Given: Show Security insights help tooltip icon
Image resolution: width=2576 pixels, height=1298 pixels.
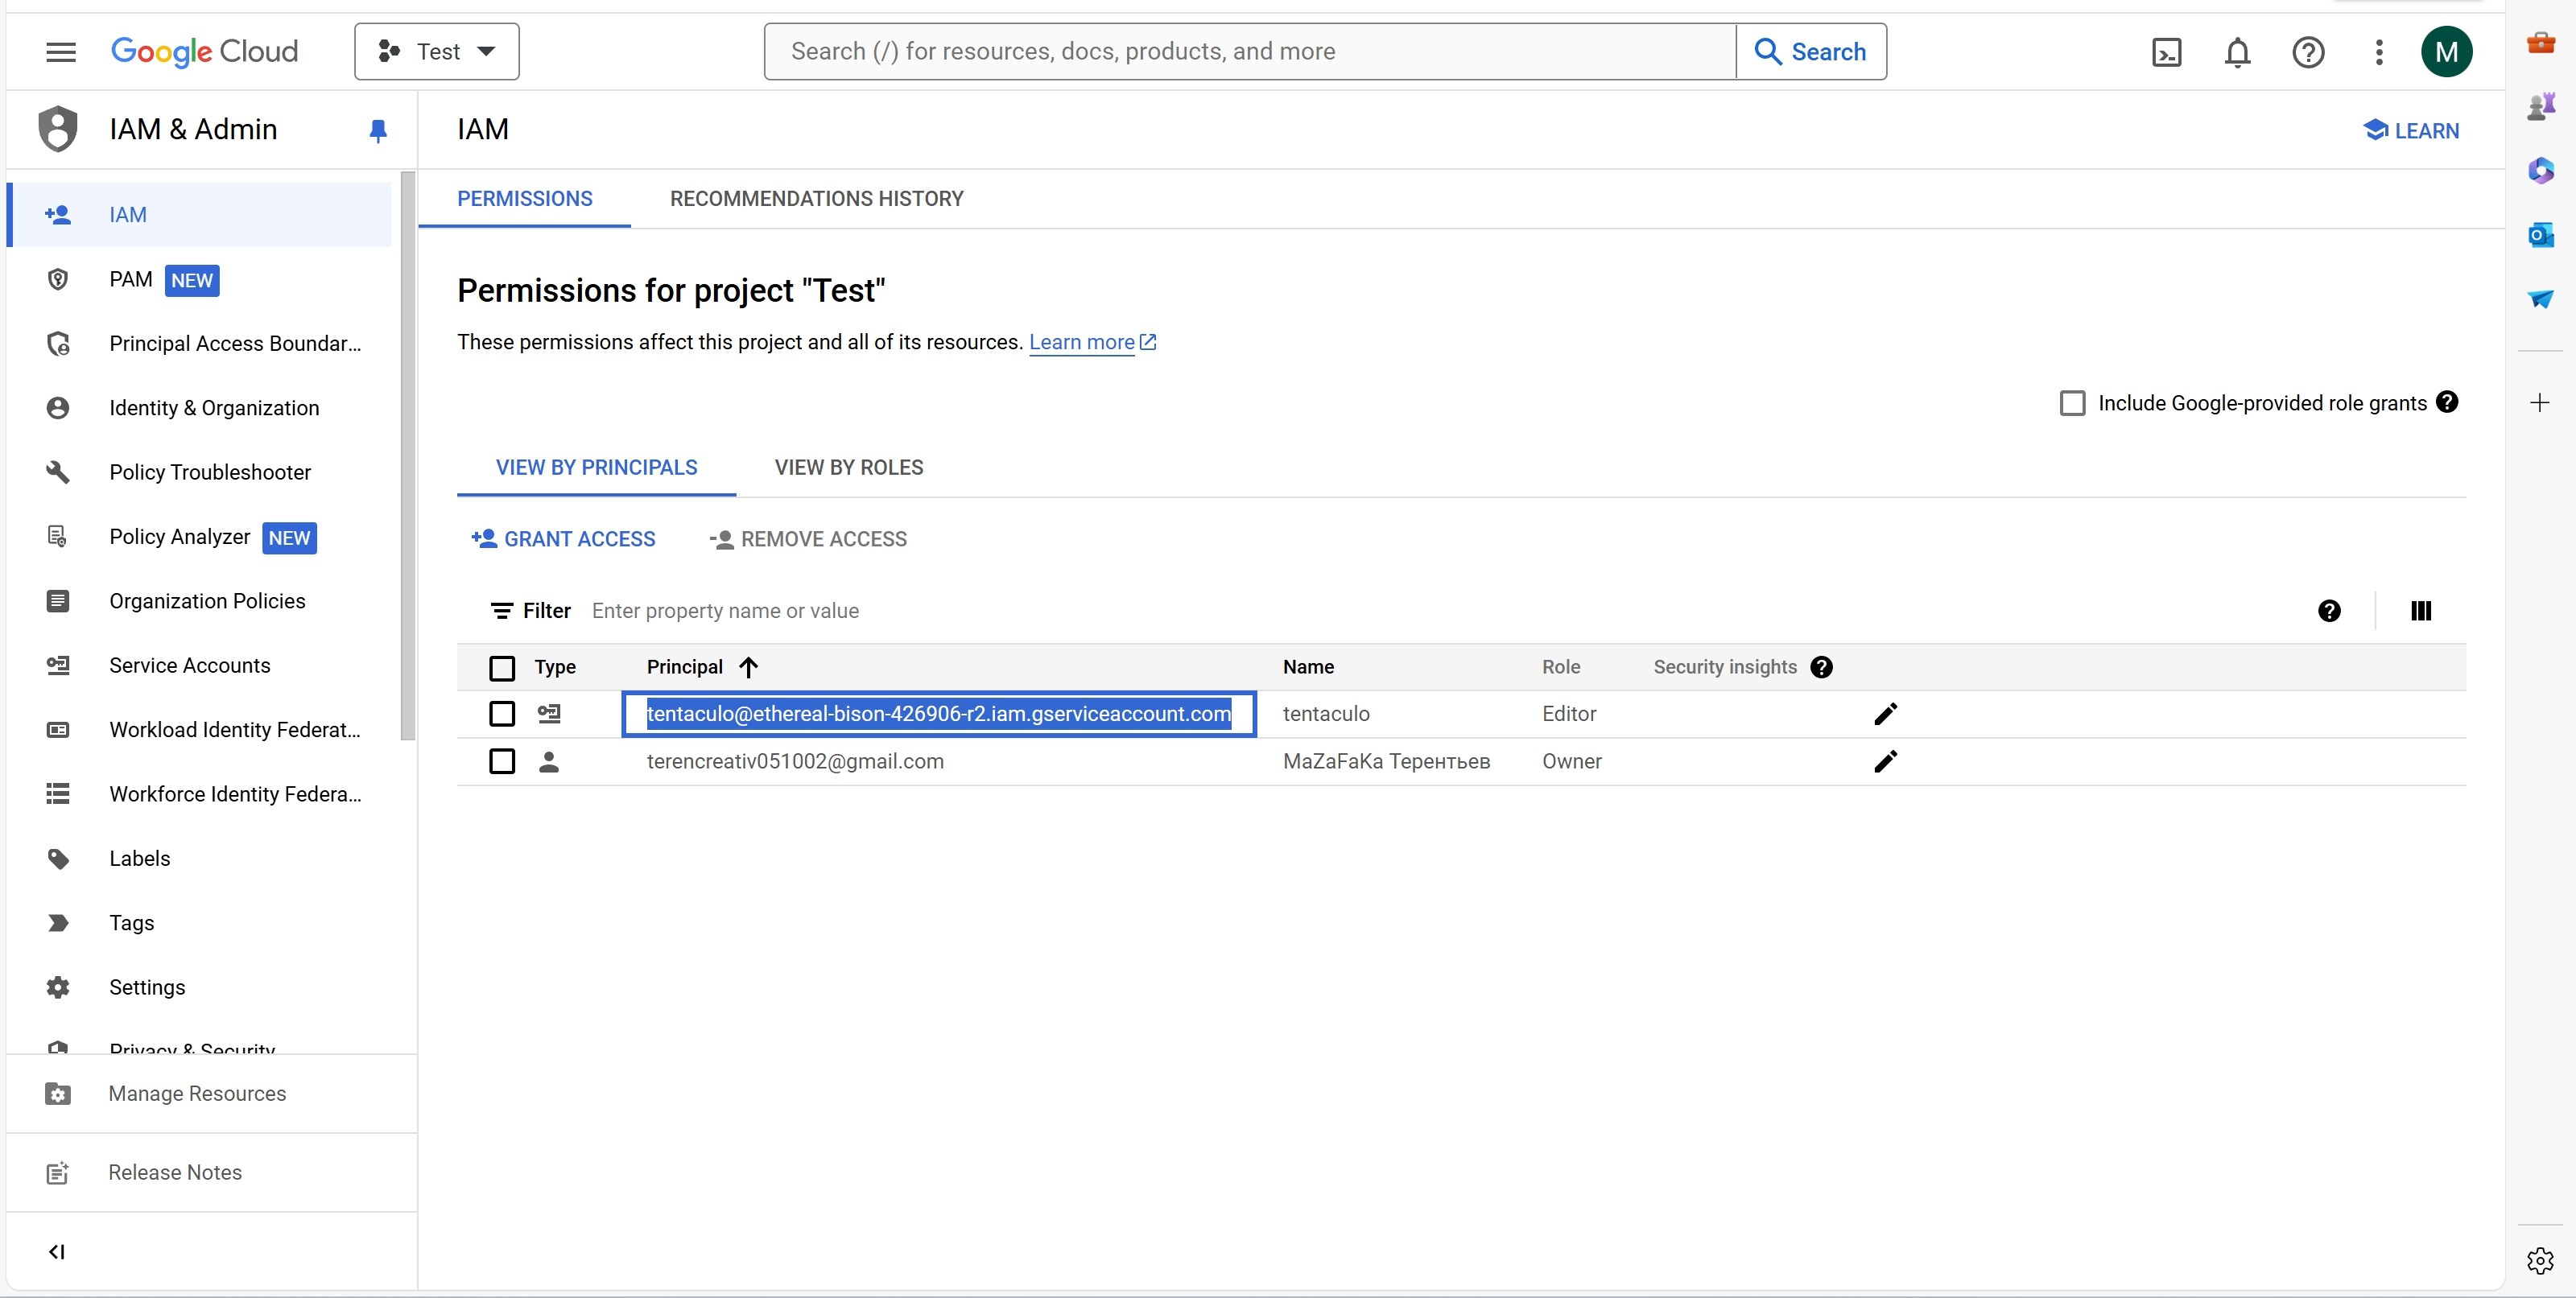Looking at the screenshot, I should (1822, 667).
